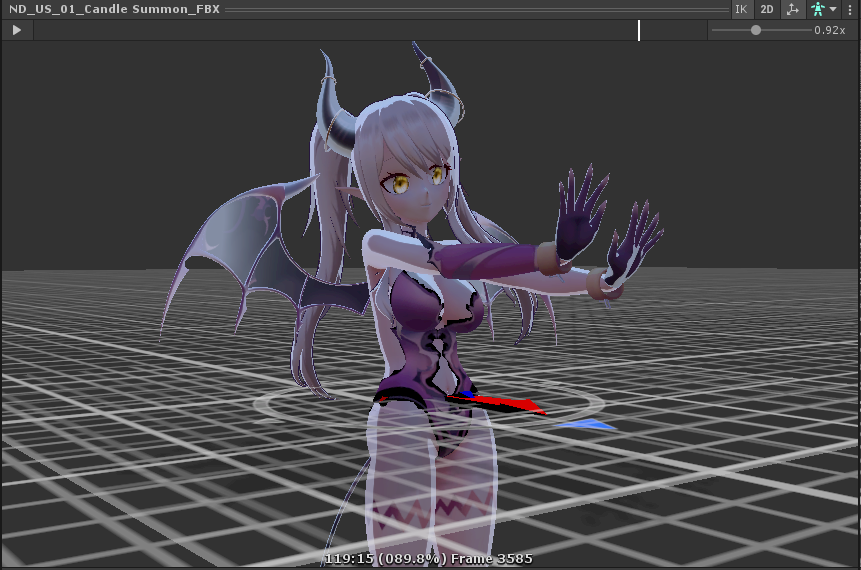Open the preview options kebab menu
Image resolution: width=861 pixels, height=570 pixels.
tap(850, 9)
